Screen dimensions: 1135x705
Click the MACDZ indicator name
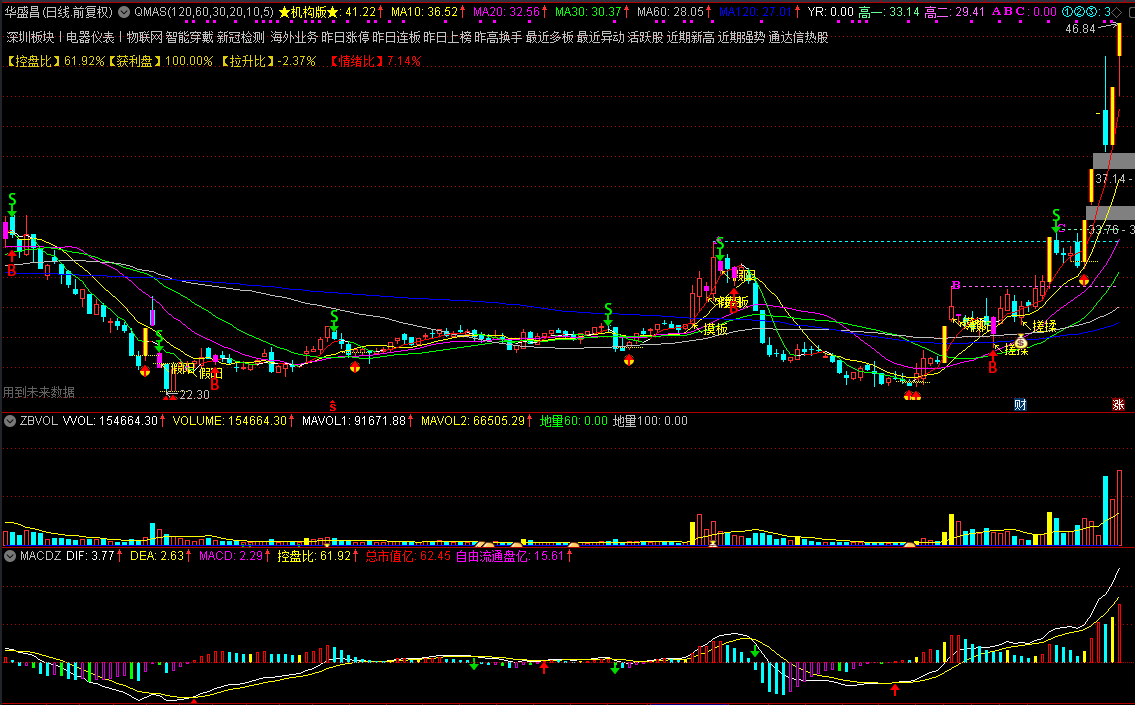[x=41, y=556]
